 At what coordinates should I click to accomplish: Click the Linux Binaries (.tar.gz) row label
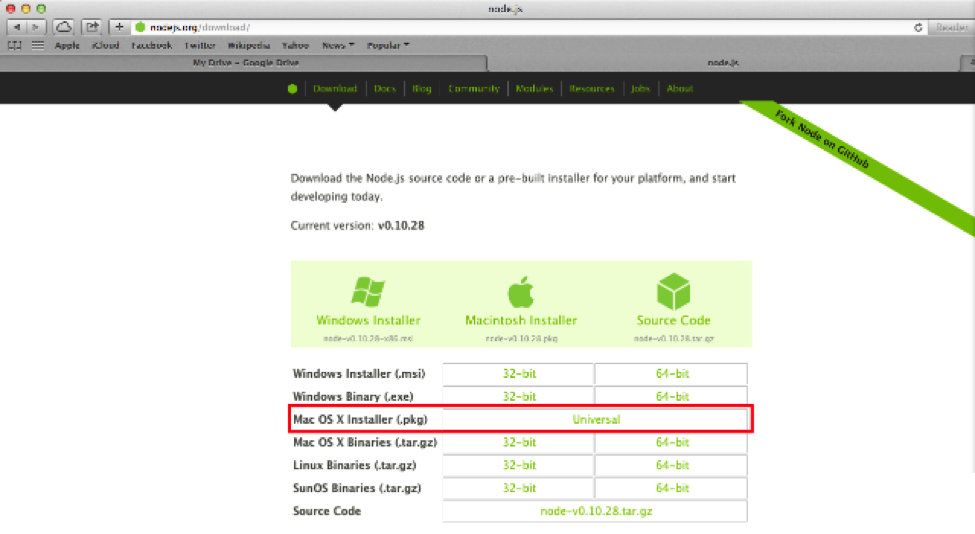pyautogui.click(x=354, y=466)
